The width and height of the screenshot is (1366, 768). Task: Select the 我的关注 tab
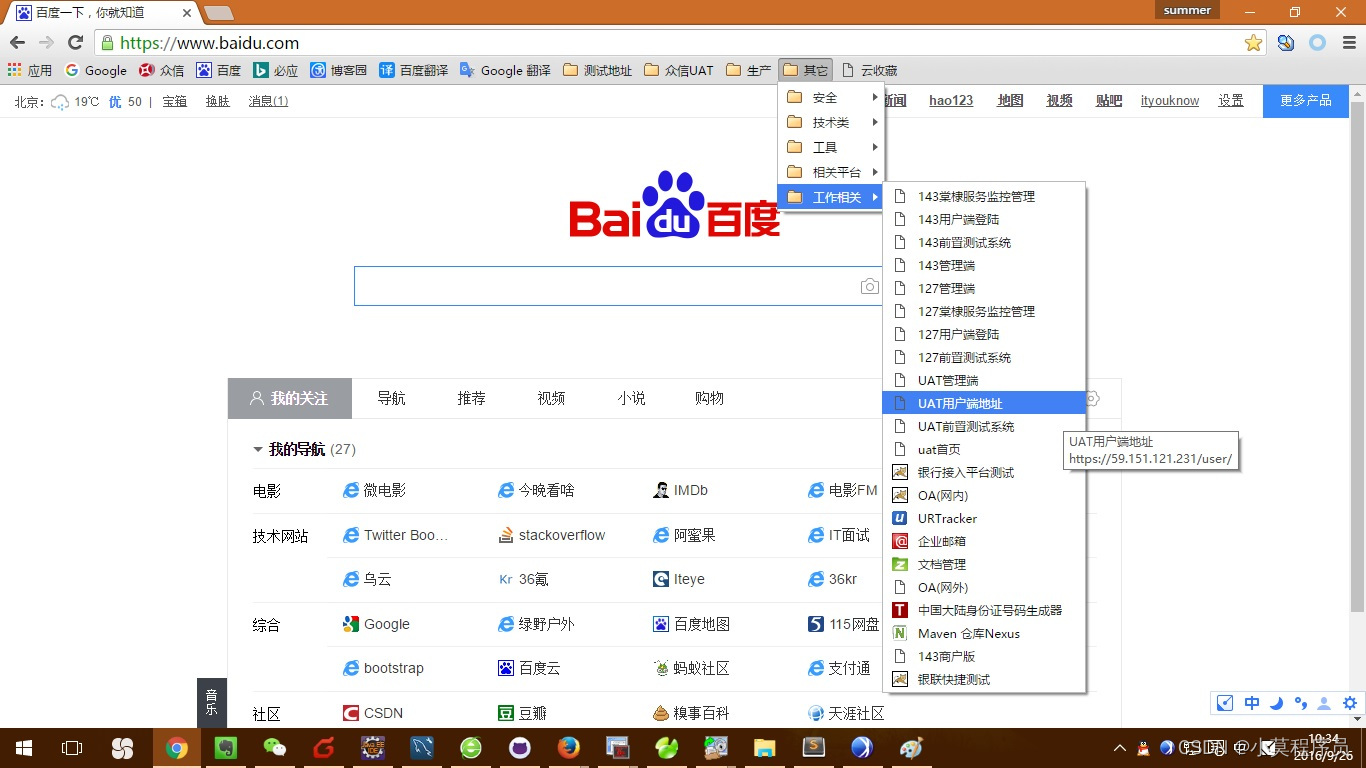pos(290,398)
